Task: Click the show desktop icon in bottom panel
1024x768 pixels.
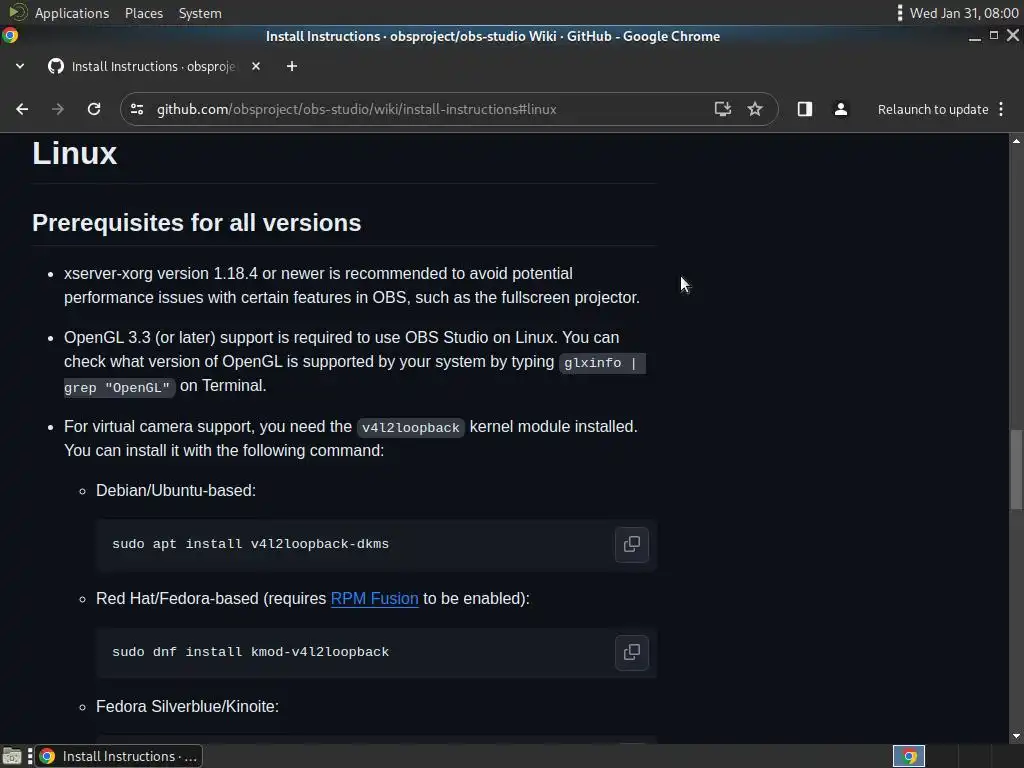Action: pos(12,756)
